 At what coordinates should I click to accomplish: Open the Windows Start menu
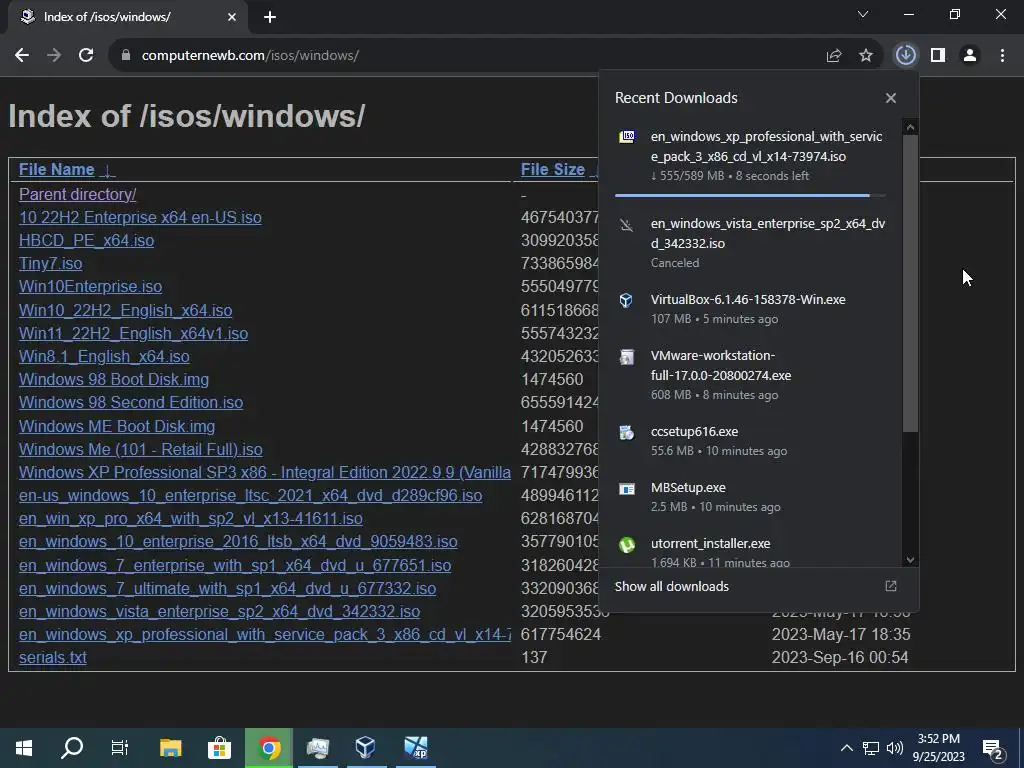click(24, 748)
